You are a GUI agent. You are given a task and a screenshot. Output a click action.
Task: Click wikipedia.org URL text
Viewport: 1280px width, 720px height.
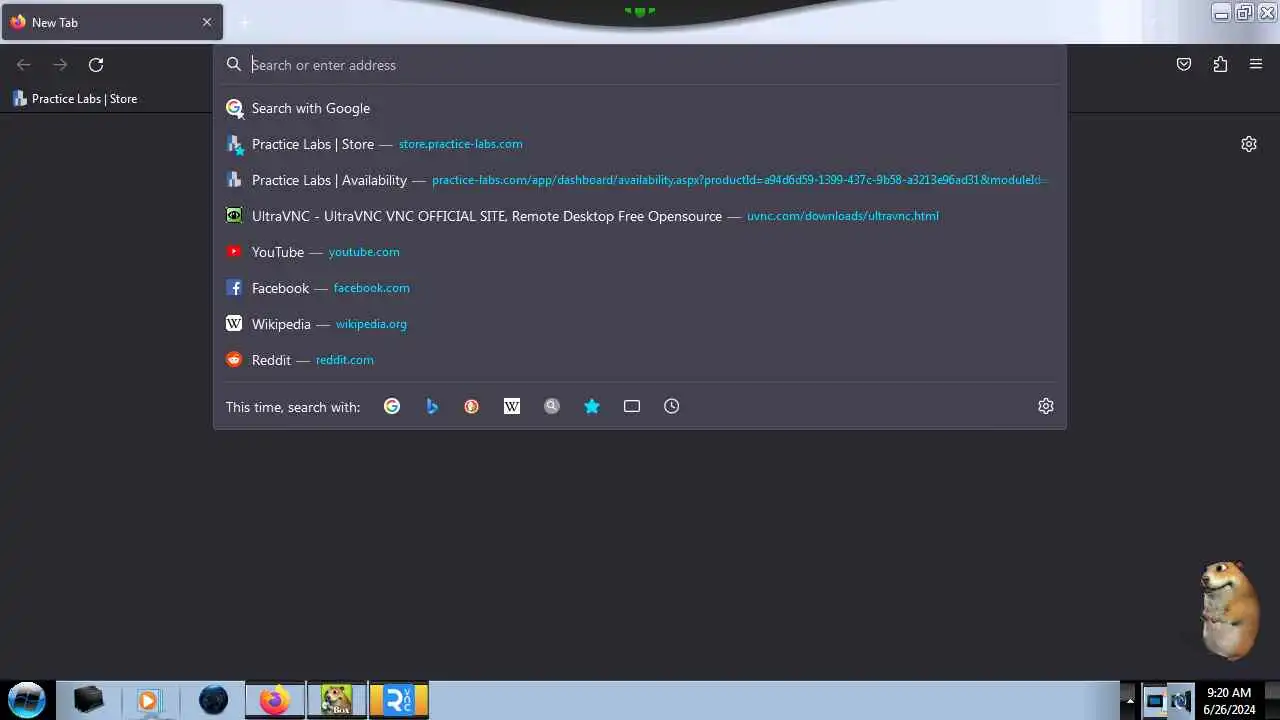[371, 324]
